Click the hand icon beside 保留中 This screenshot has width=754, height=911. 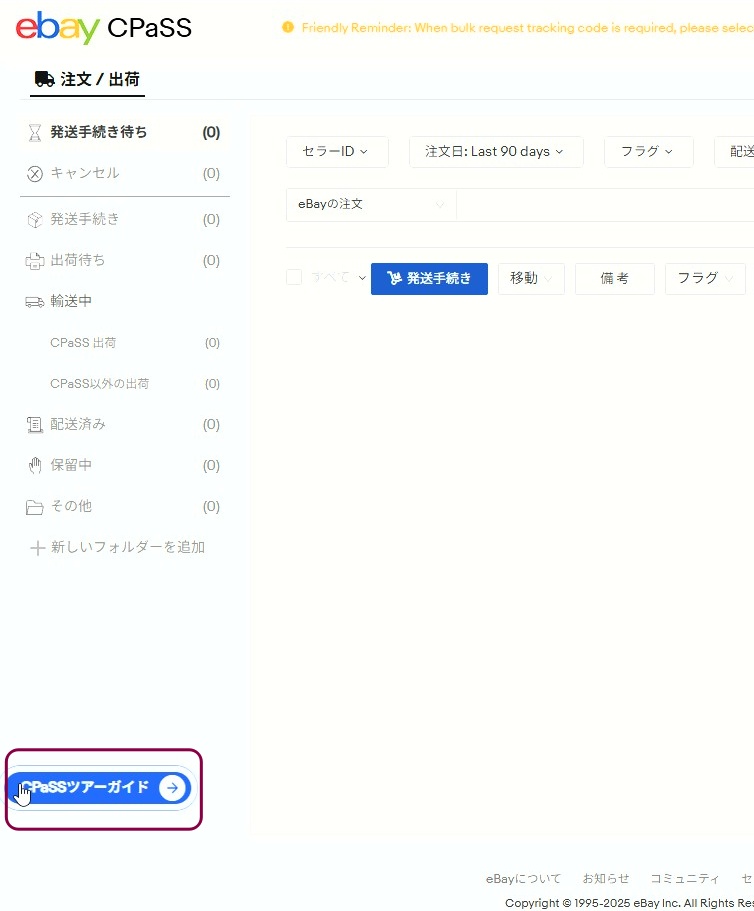(35, 466)
